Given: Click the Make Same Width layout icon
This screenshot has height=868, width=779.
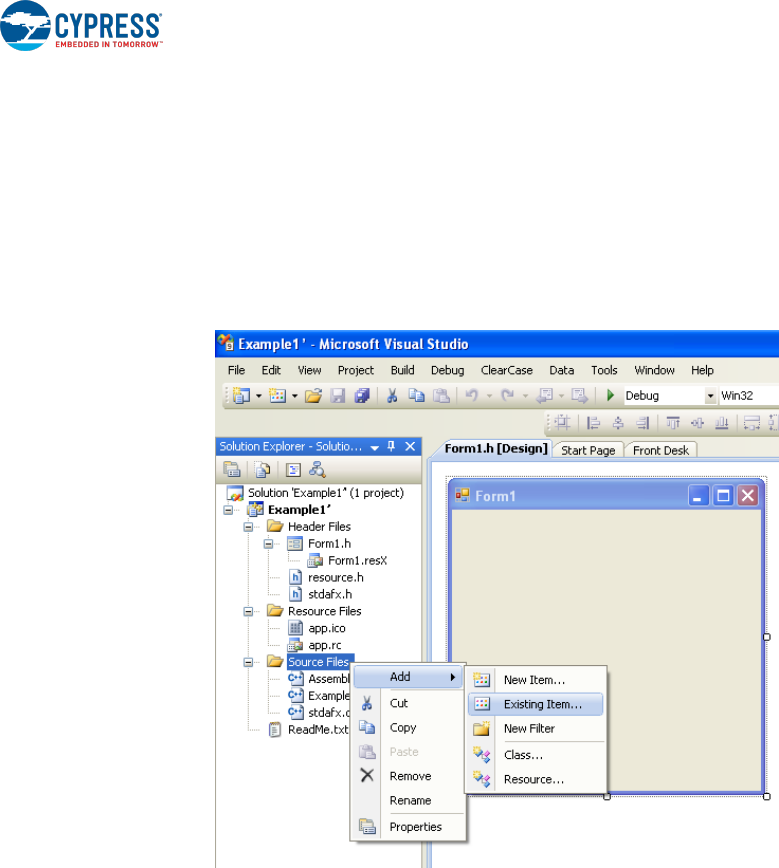Looking at the screenshot, I should (x=752, y=423).
